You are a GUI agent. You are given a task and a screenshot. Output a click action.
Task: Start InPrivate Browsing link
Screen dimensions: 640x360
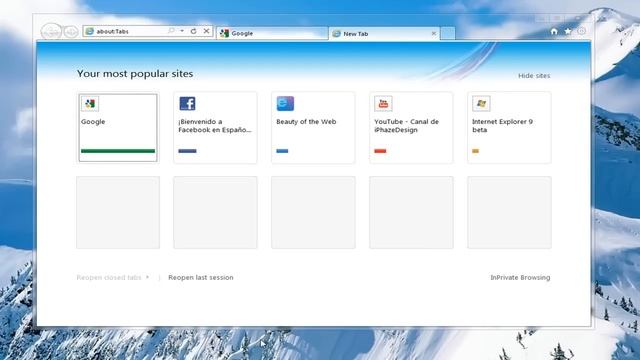tap(520, 278)
